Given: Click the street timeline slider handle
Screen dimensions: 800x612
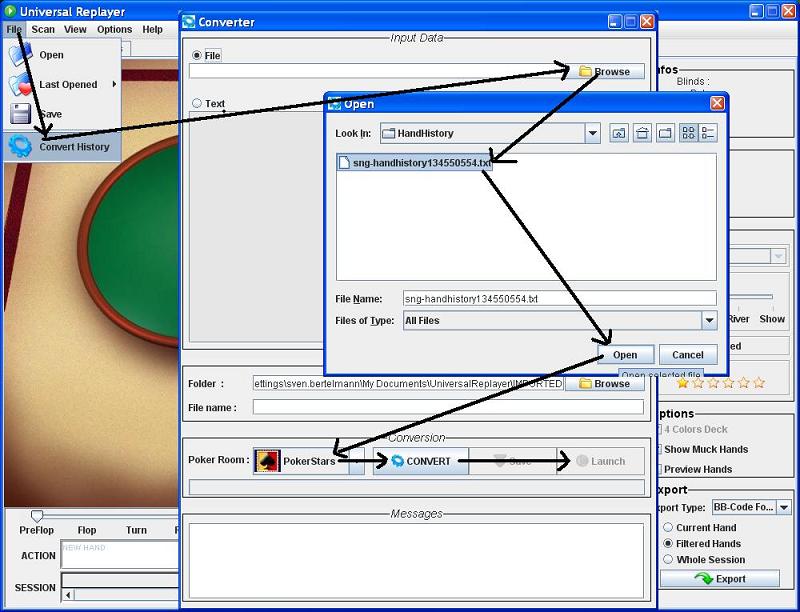Looking at the screenshot, I should pyautogui.click(x=37, y=515).
